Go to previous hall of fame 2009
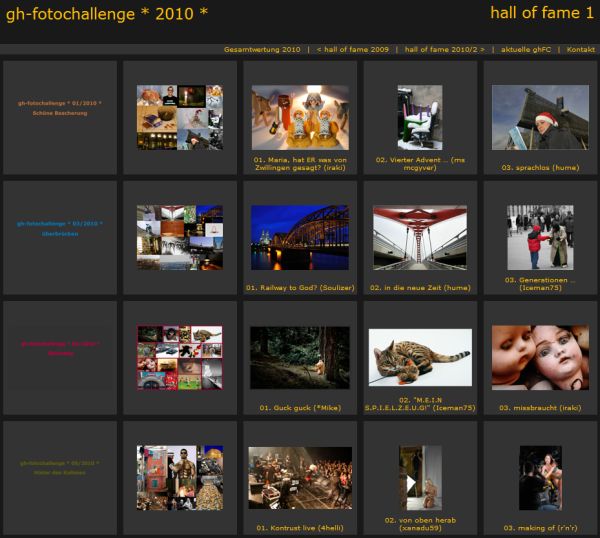This screenshot has height=538, width=600. (x=352, y=49)
